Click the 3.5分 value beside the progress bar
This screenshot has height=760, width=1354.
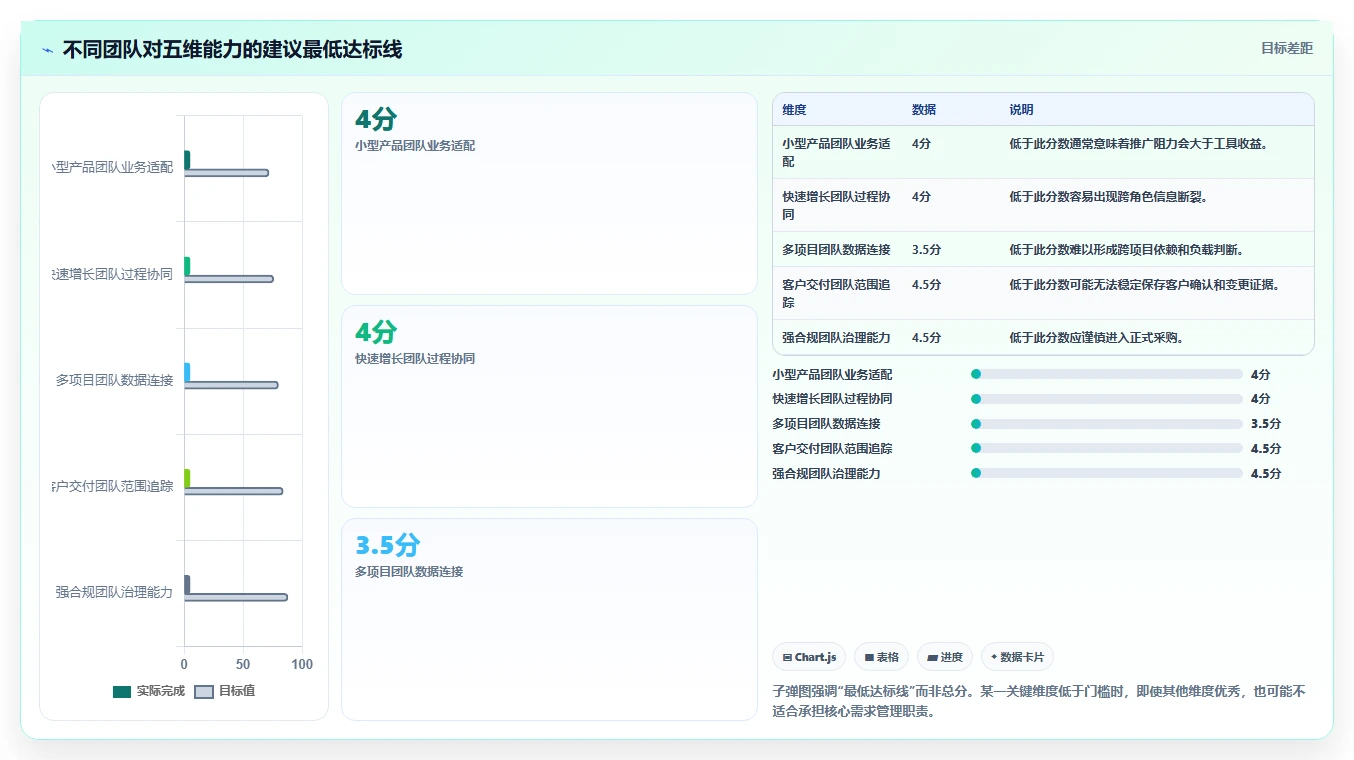[x=1265, y=424]
